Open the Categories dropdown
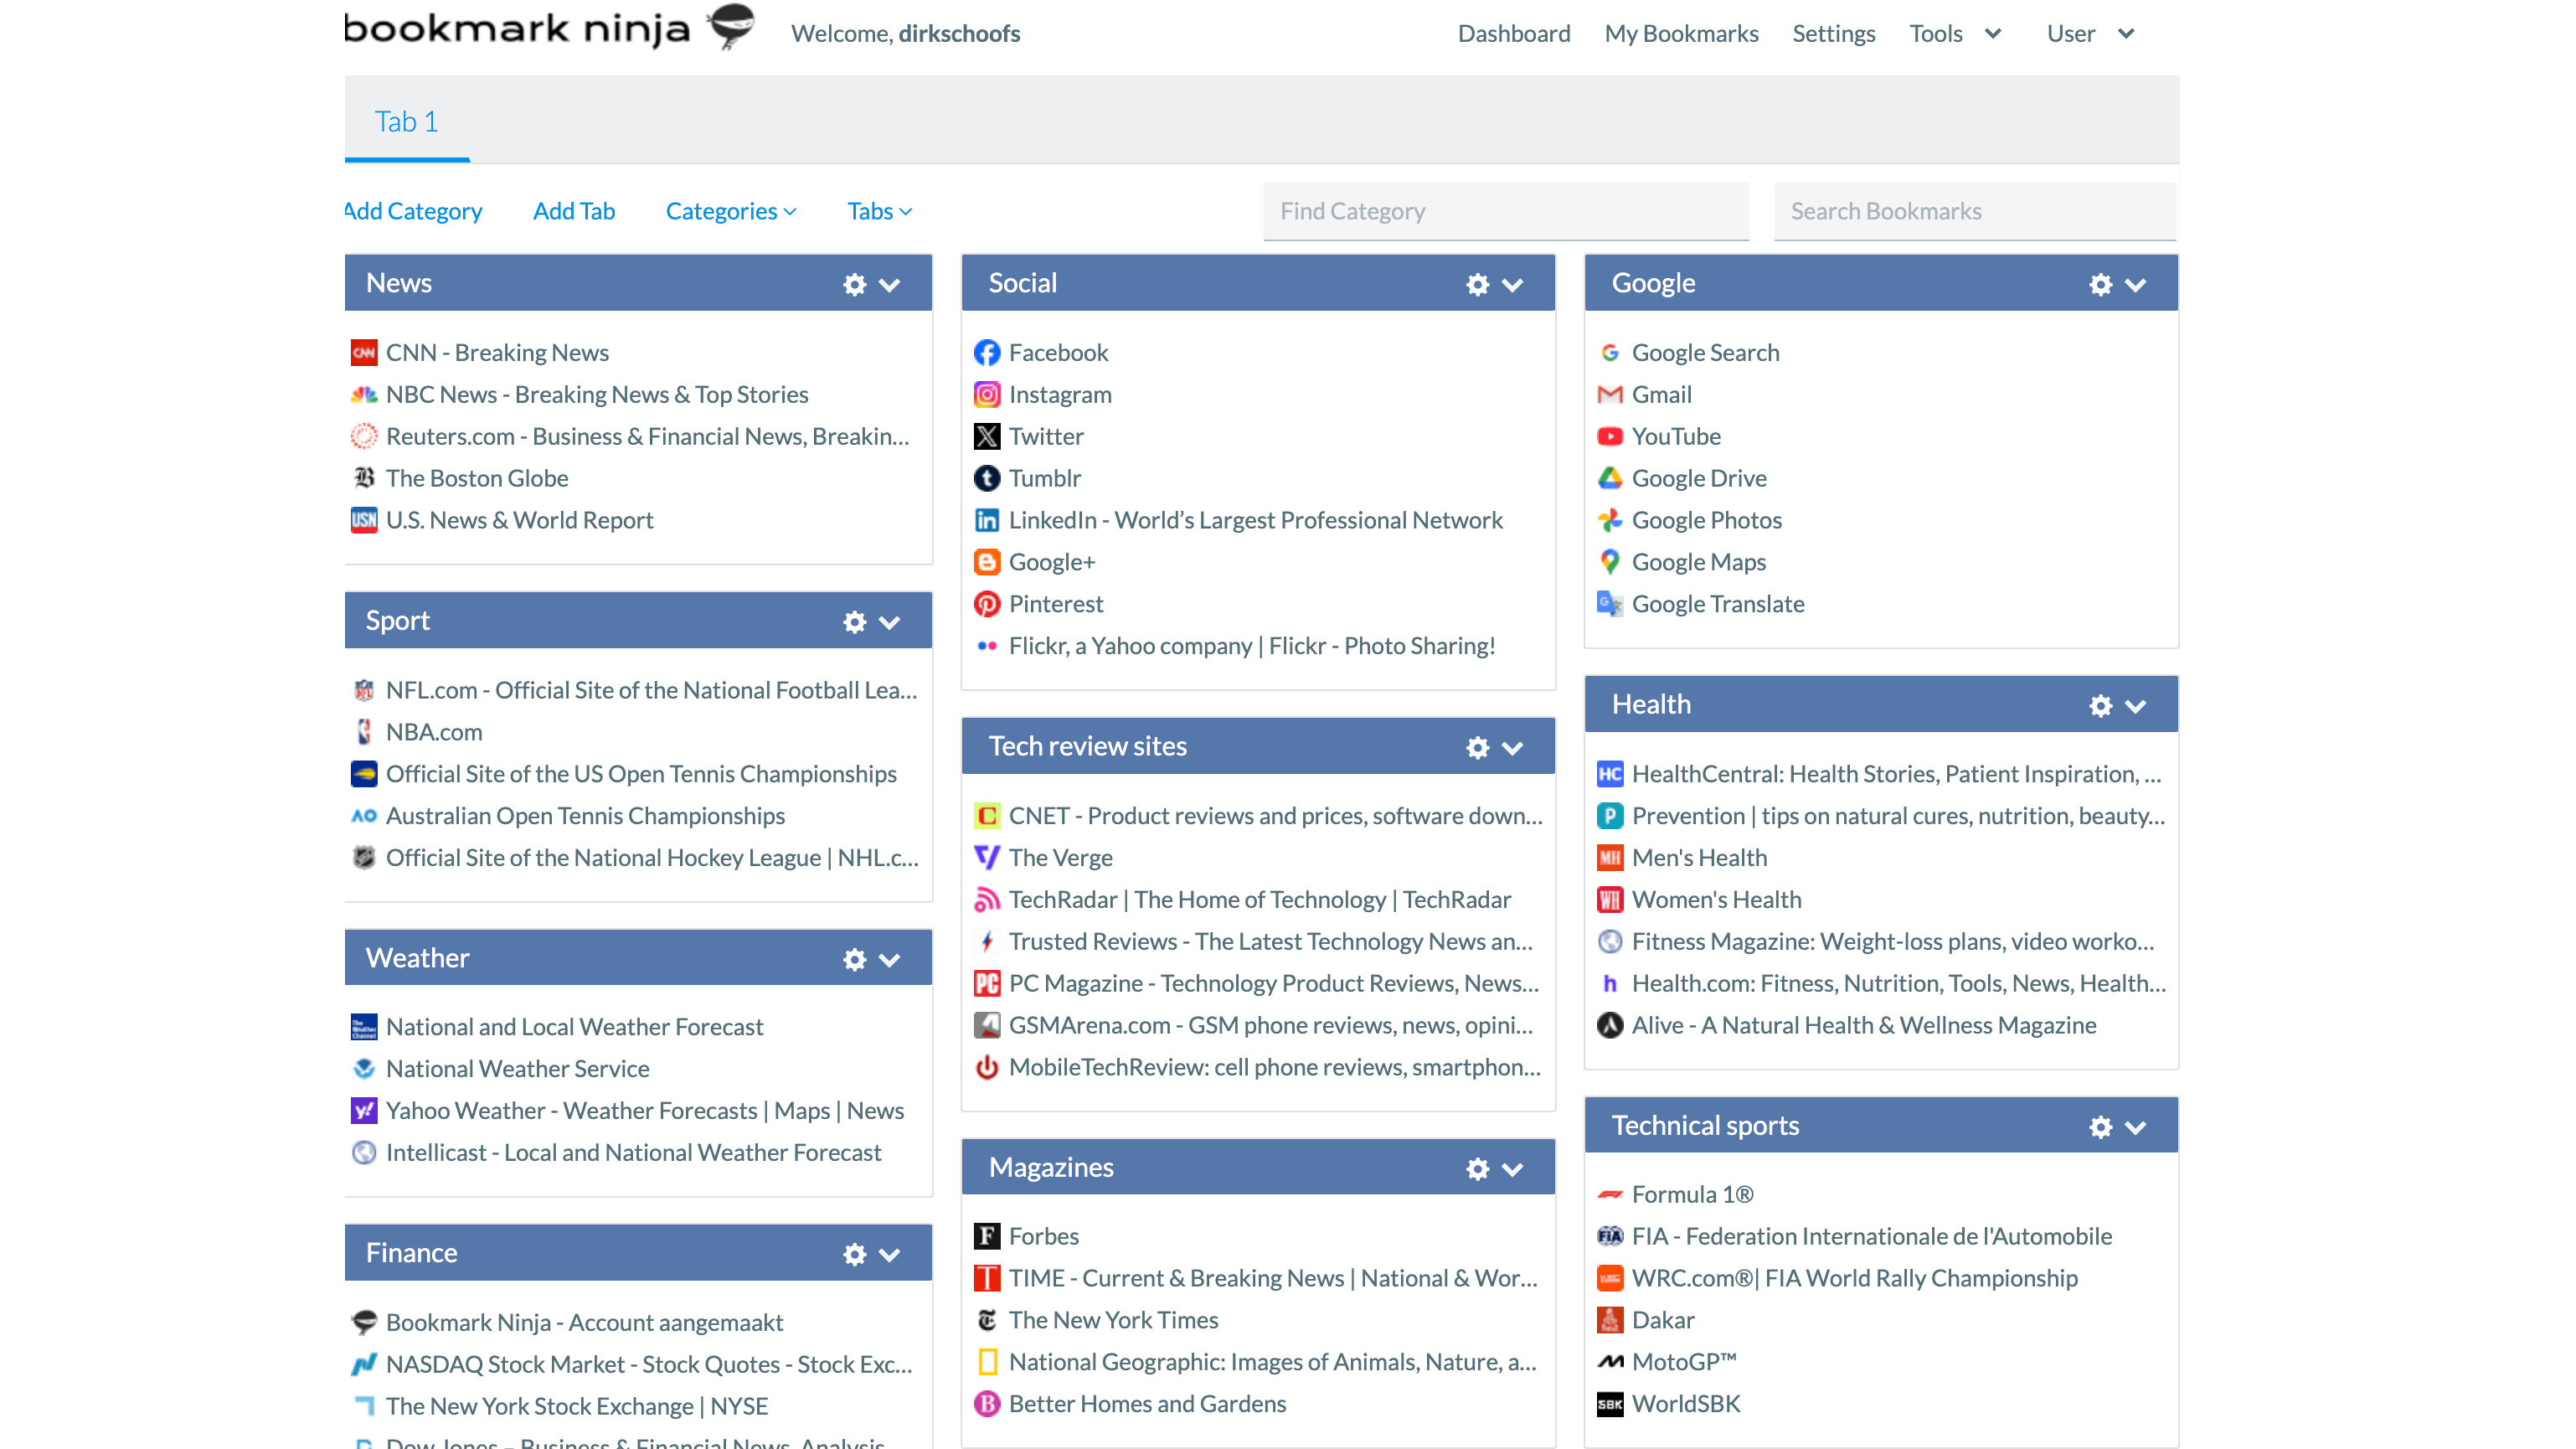This screenshot has width=2576, height=1449. (730, 211)
